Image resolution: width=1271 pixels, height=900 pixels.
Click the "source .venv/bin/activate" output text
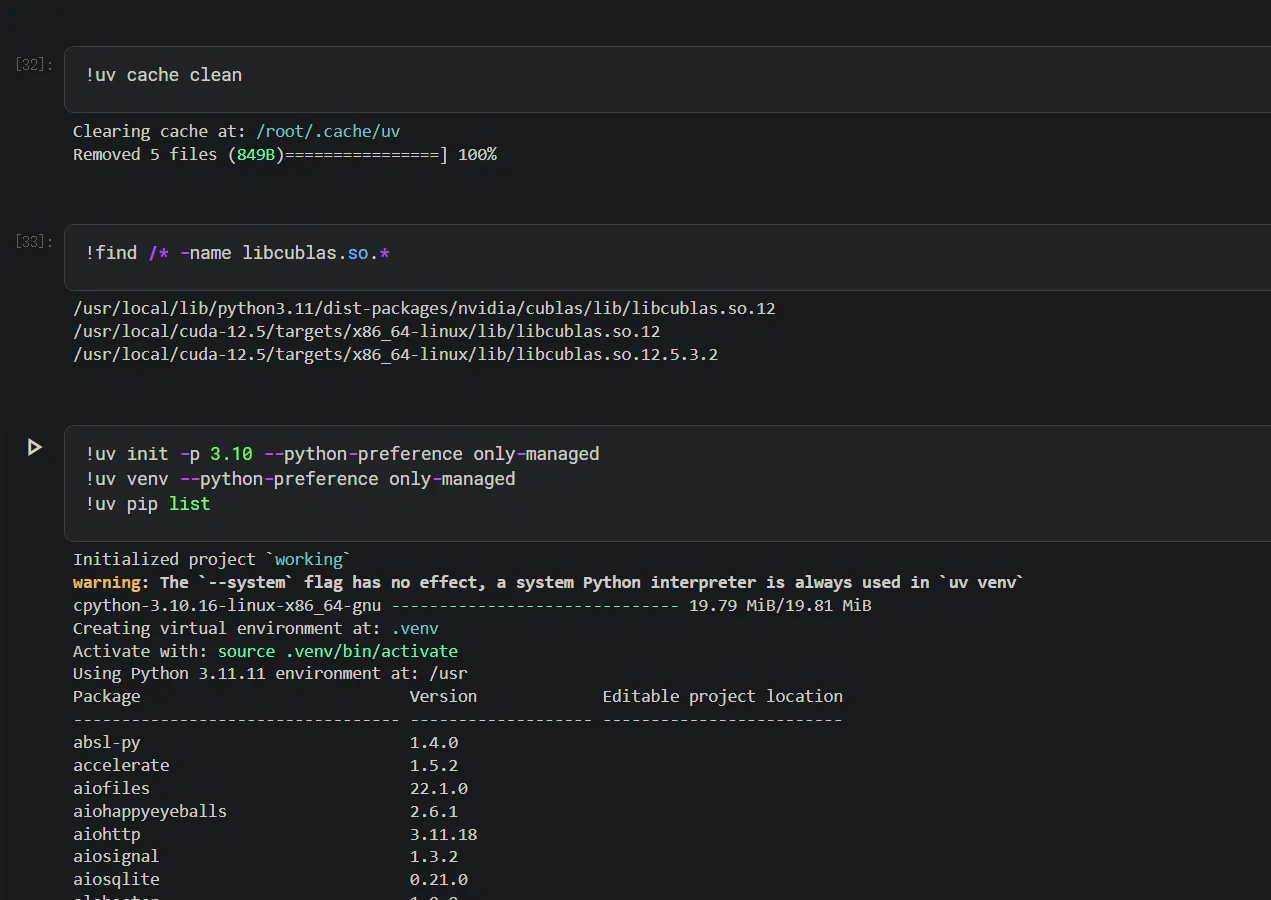tap(337, 651)
